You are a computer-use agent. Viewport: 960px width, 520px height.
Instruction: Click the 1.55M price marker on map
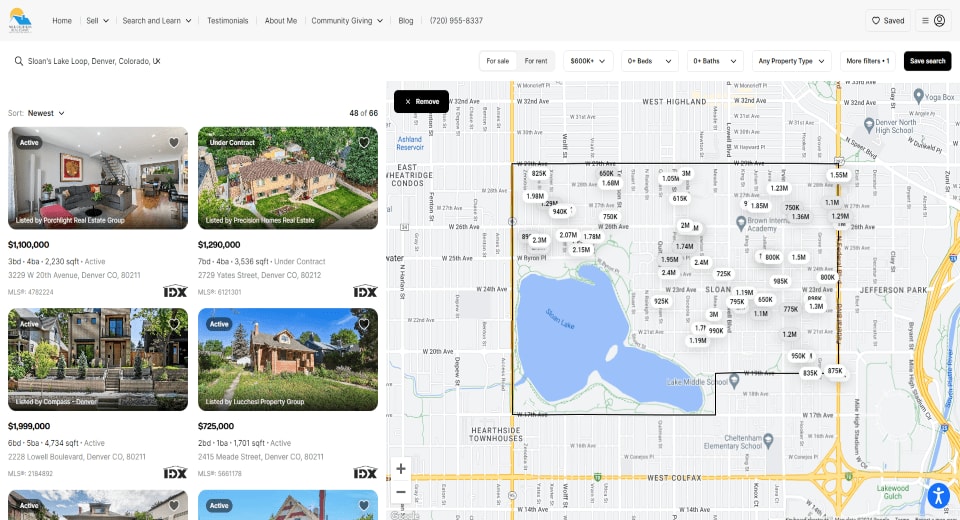838,175
